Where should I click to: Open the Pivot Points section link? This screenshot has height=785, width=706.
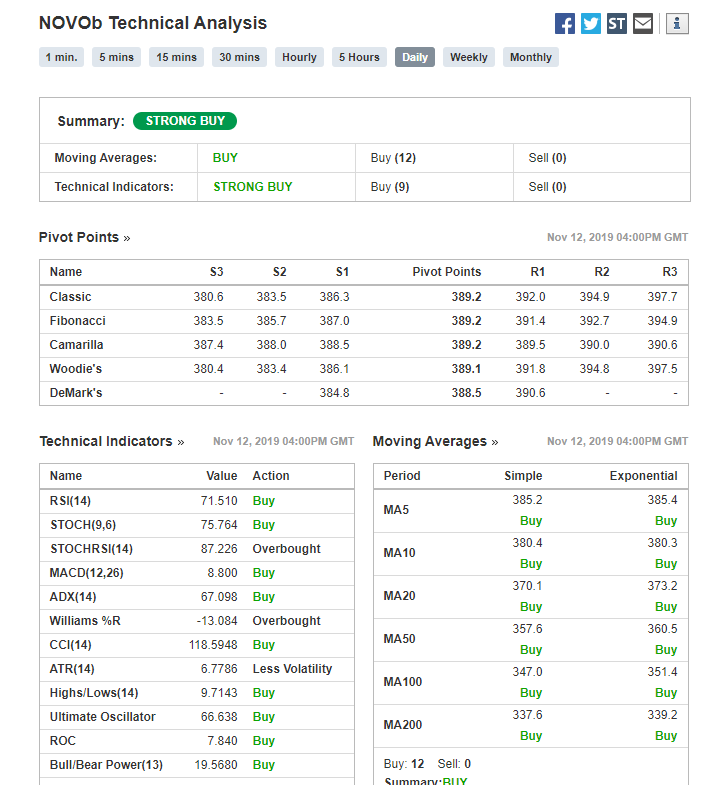tap(85, 237)
